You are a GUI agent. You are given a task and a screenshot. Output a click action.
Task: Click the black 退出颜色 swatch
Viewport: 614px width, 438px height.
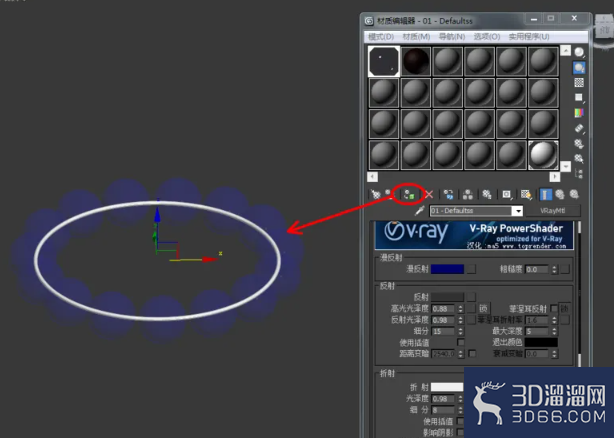click(x=541, y=342)
